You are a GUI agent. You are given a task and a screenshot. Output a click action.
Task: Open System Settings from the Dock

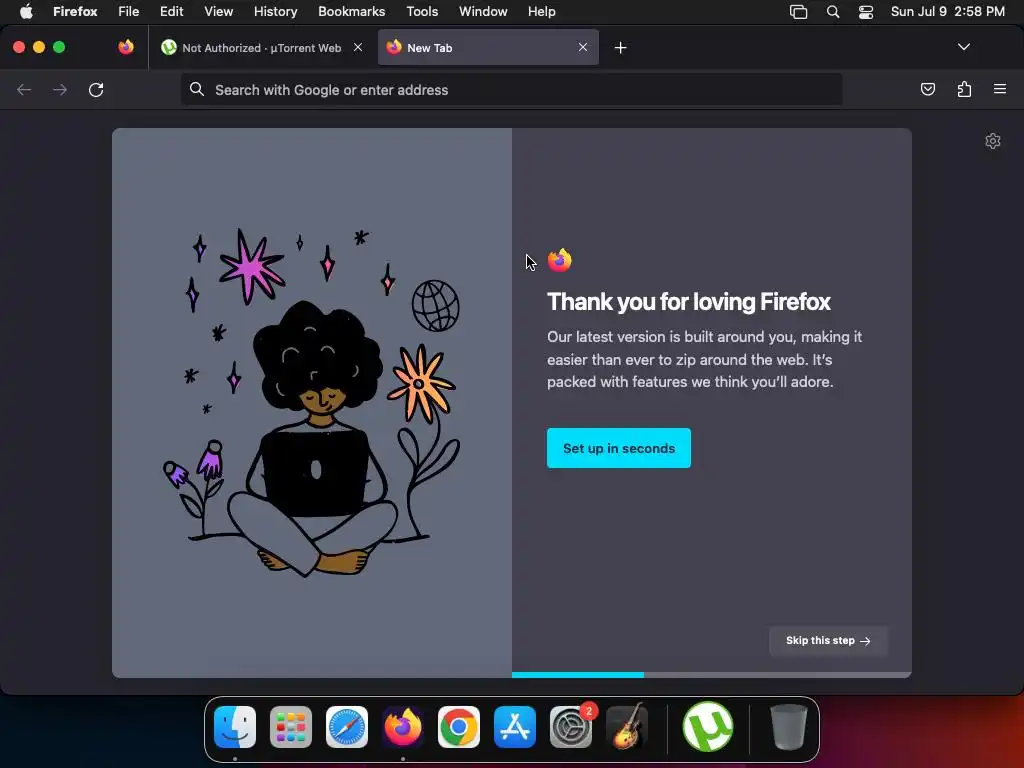coord(571,727)
